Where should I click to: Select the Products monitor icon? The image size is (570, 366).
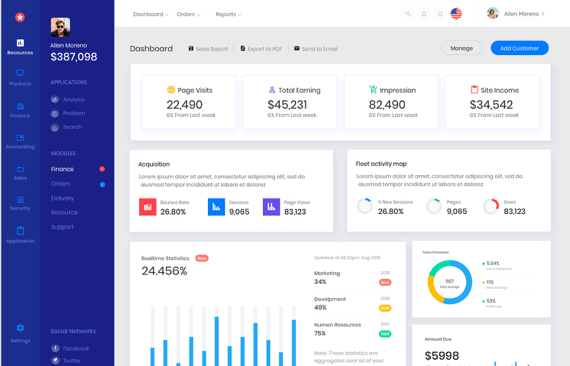click(x=20, y=73)
